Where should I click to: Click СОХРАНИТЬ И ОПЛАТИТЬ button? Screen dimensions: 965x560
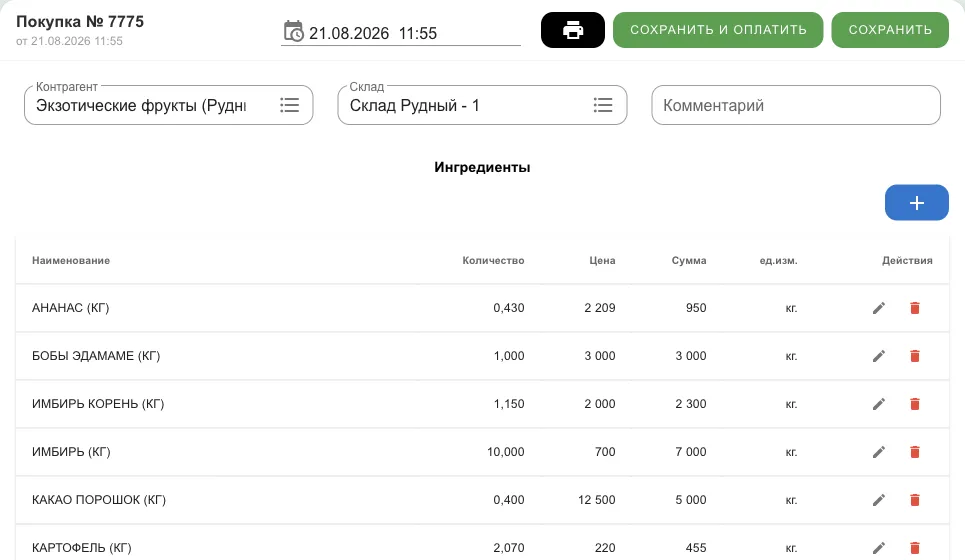[x=718, y=30]
